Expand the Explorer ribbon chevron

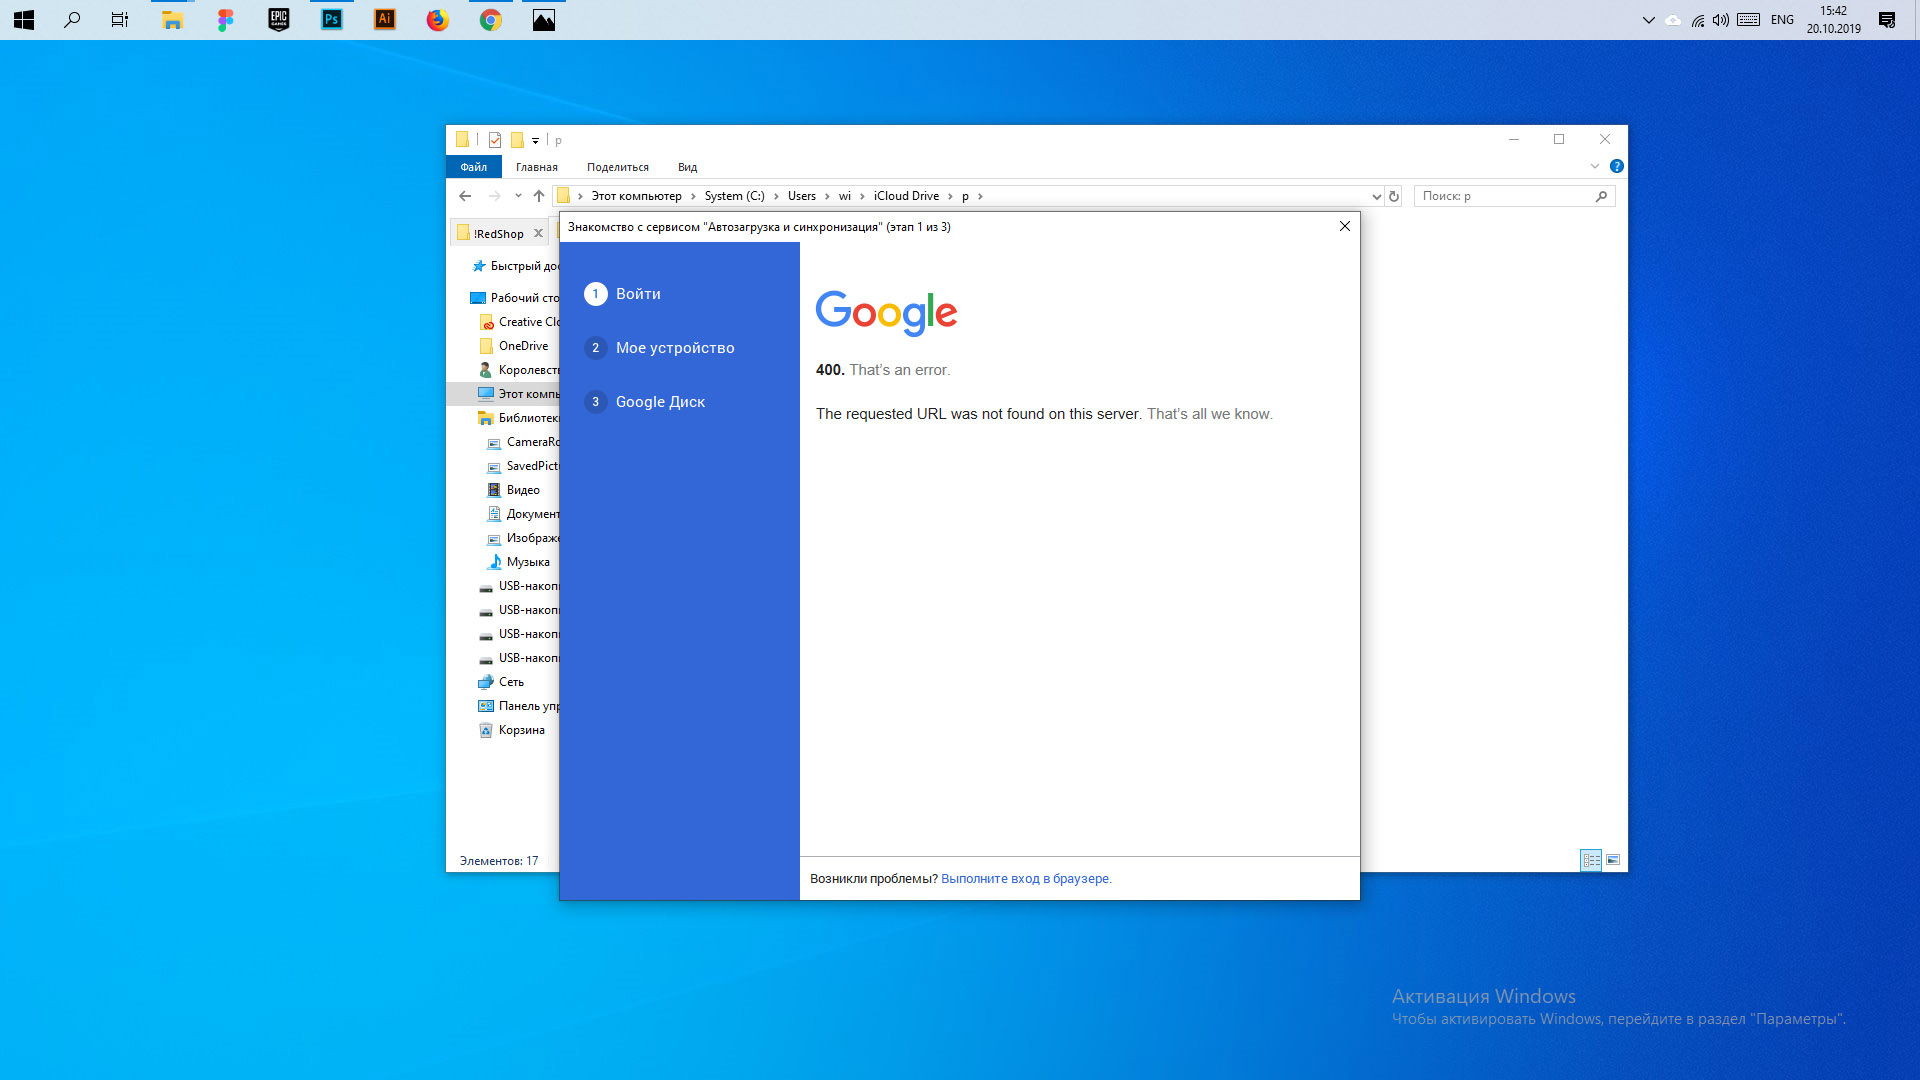pos(1595,166)
